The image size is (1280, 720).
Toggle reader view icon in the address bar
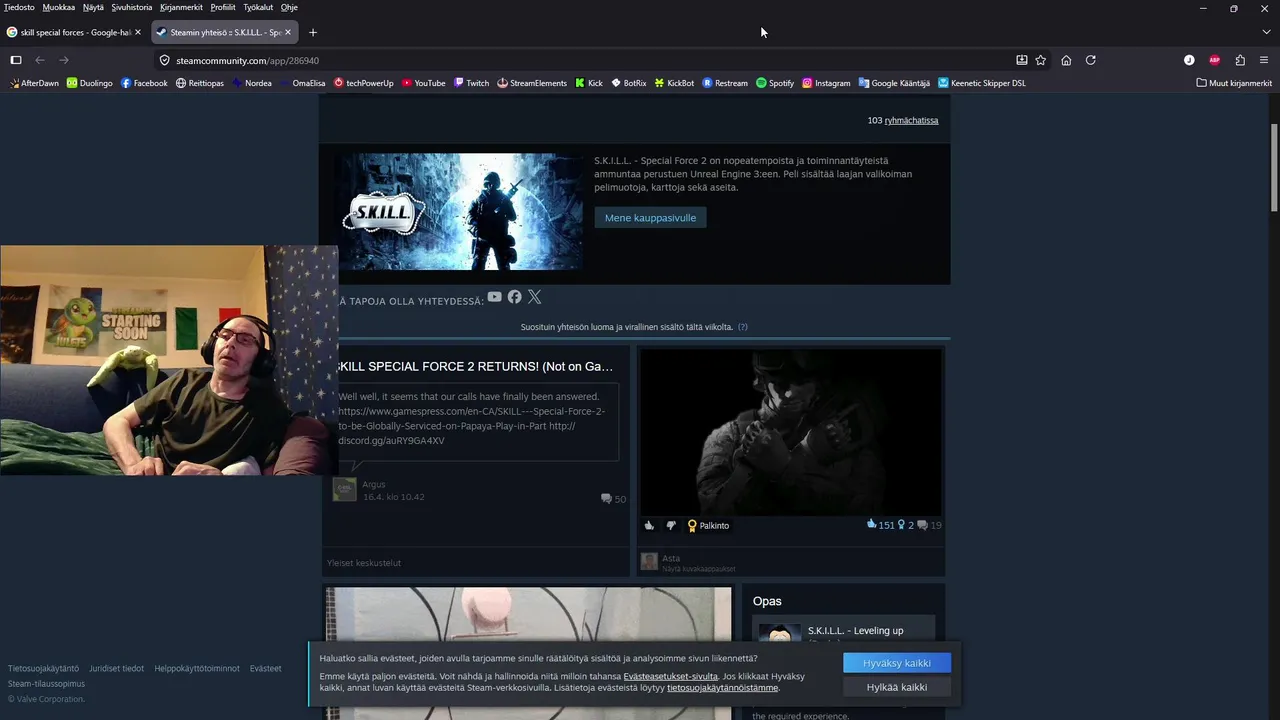tap(1021, 60)
